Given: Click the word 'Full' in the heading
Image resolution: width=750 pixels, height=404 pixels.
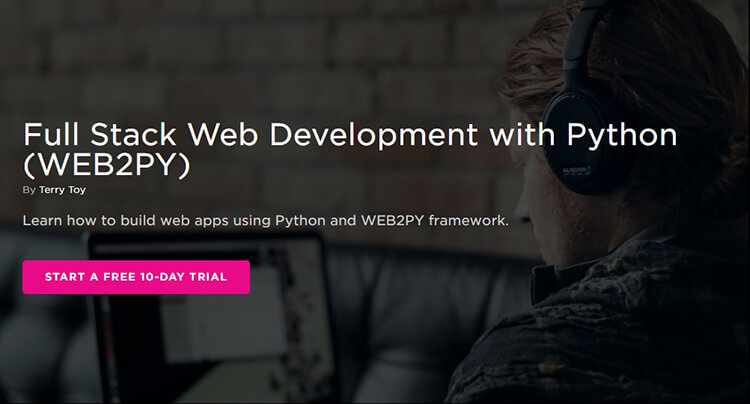Looking at the screenshot, I should [51, 135].
